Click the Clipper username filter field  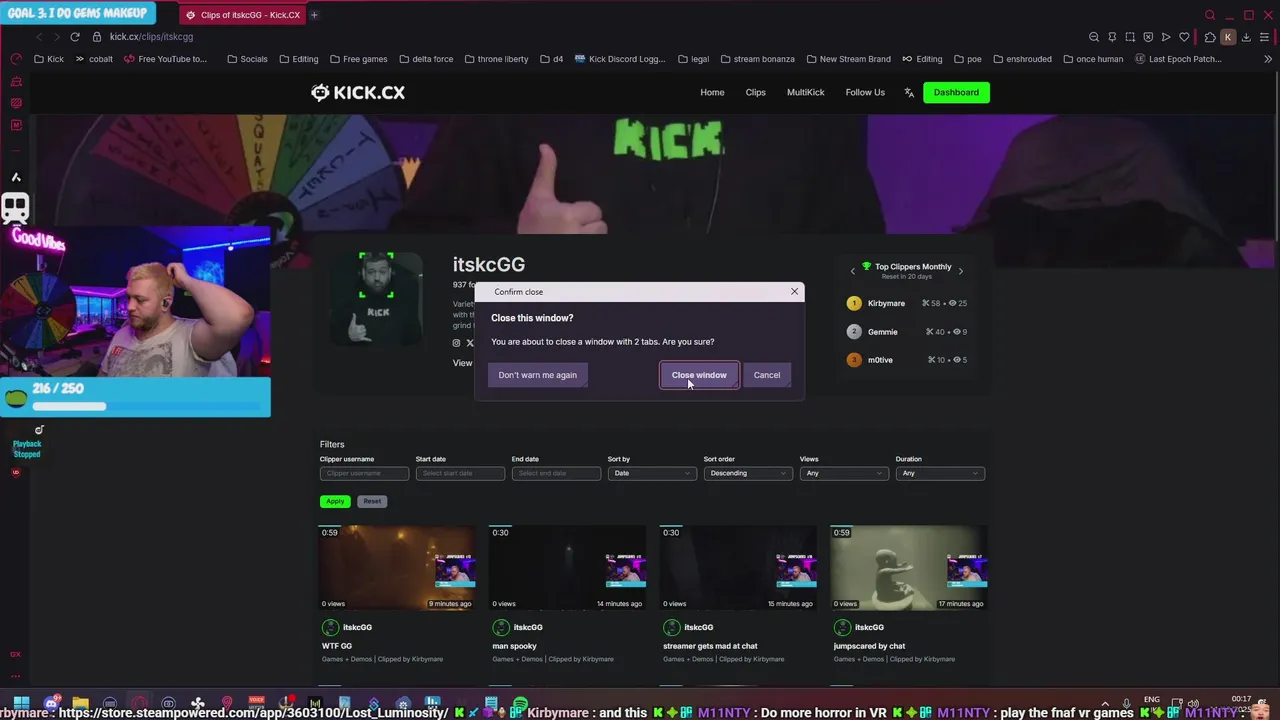[364, 473]
